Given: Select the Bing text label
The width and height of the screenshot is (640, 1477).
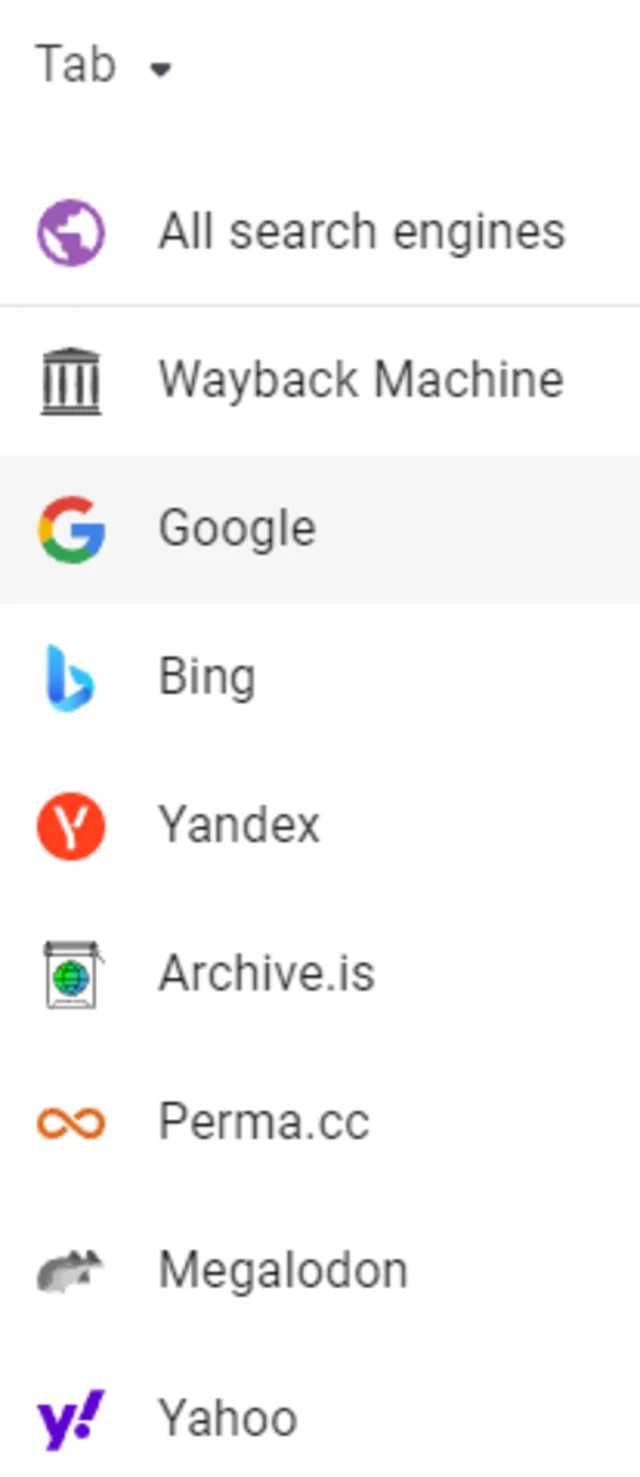Looking at the screenshot, I should [207, 677].
